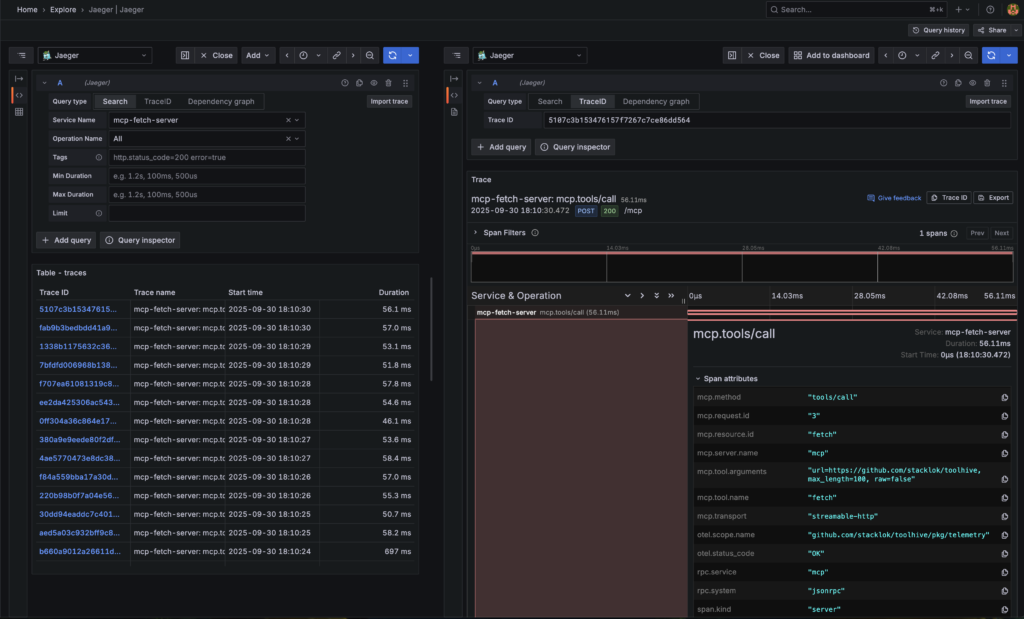Zoom out the time range in the left toolbar
Image resolution: width=1024 pixels, height=619 pixels.
370,55
